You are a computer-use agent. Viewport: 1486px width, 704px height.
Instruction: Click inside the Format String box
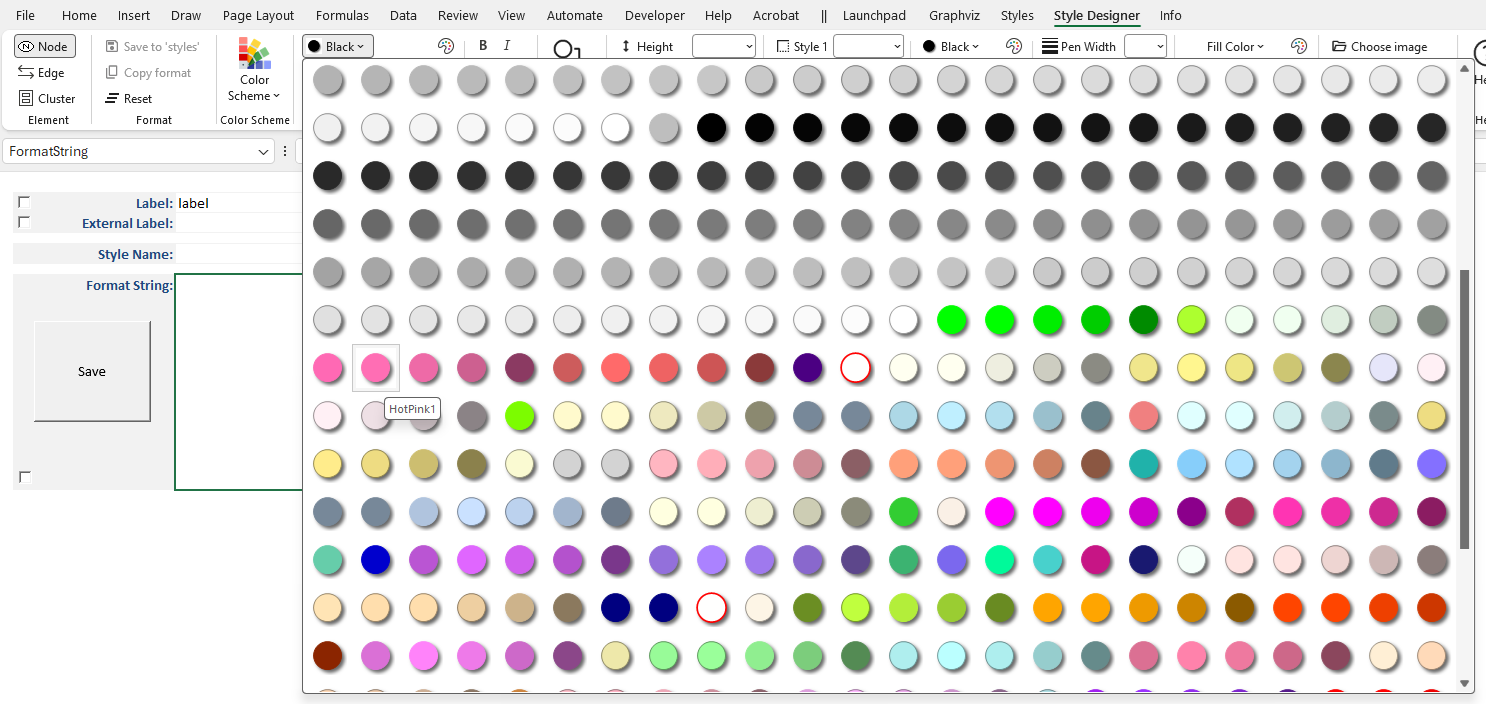[x=238, y=382]
